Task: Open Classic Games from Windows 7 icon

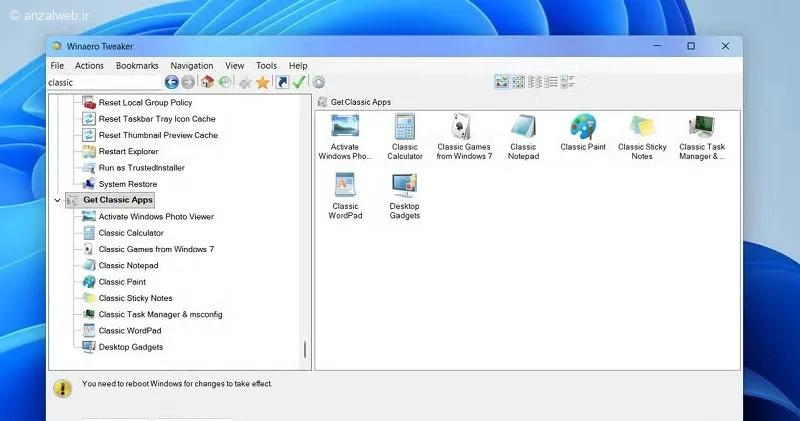Action: pyautogui.click(x=464, y=137)
